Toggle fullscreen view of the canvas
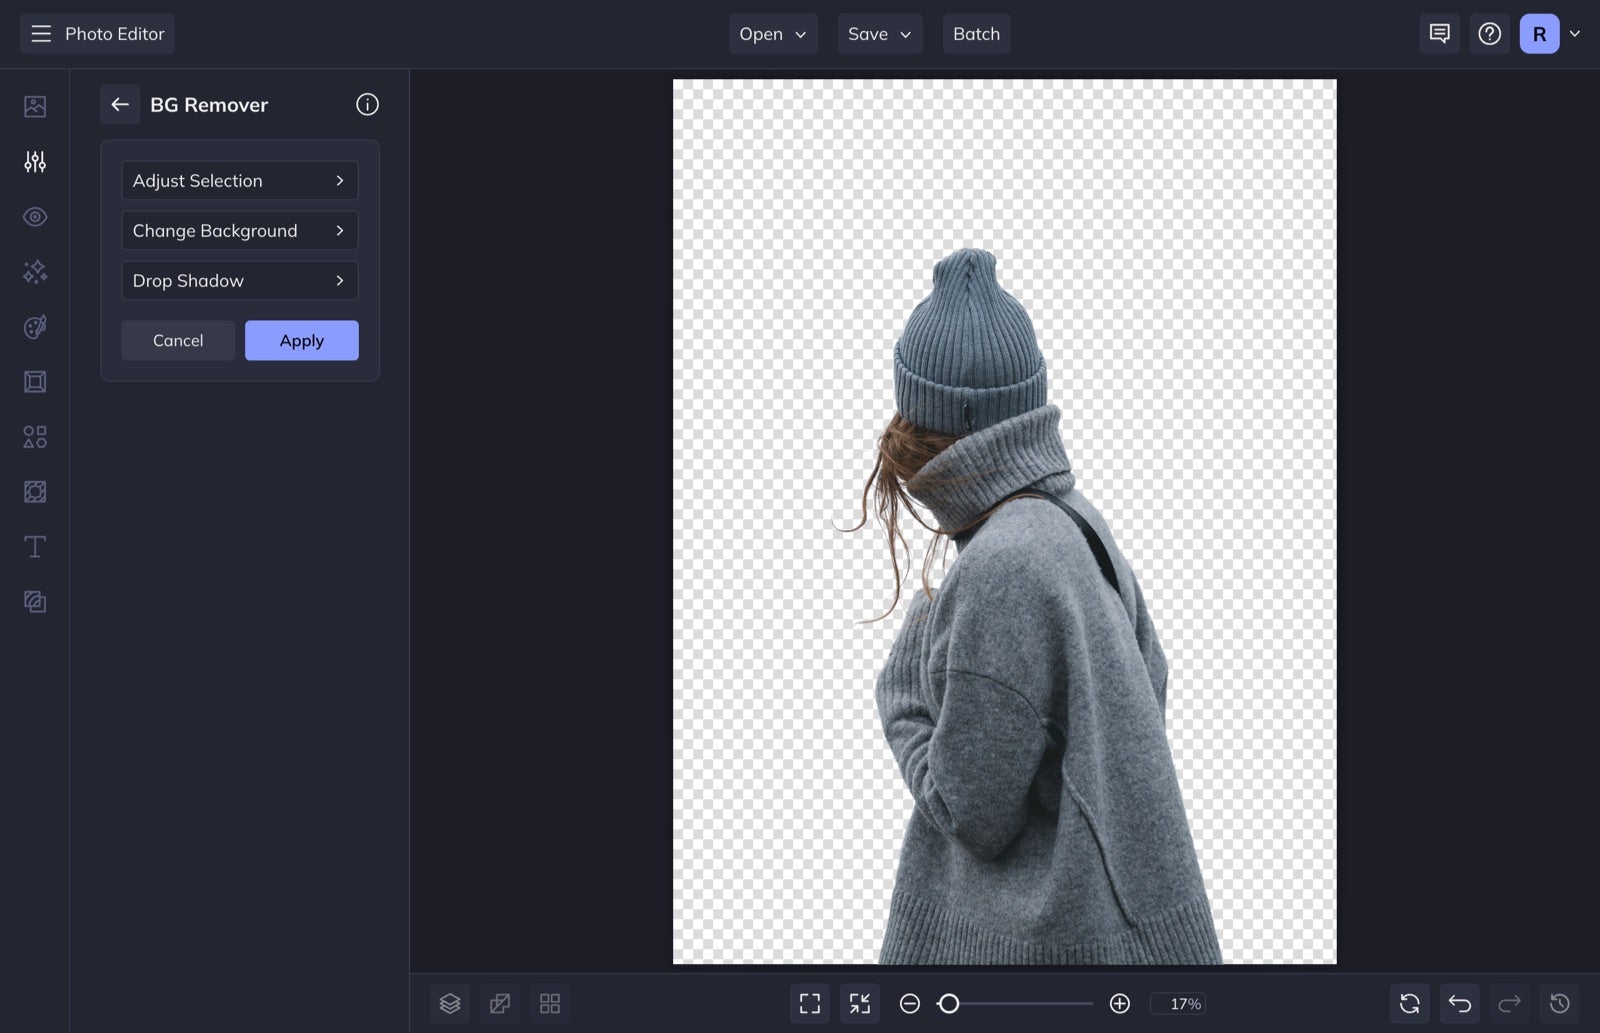Image resolution: width=1600 pixels, height=1033 pixels. [x=809, y=1003]
